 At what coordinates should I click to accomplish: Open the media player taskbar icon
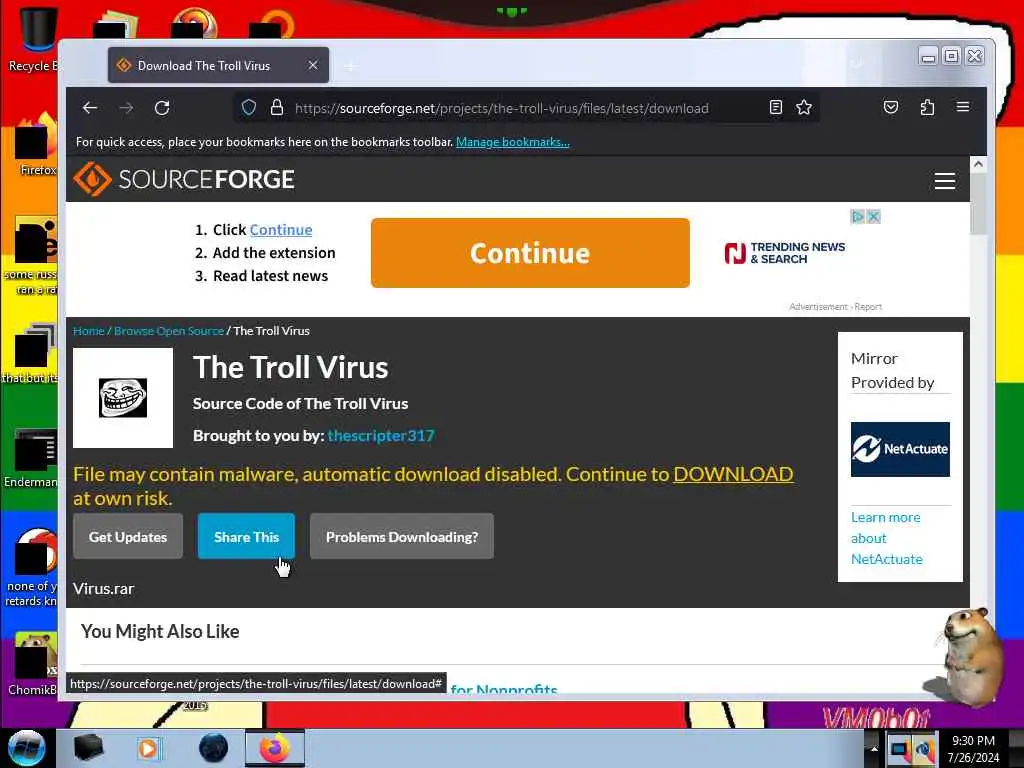pyautogui.click(x=148, y=748)
